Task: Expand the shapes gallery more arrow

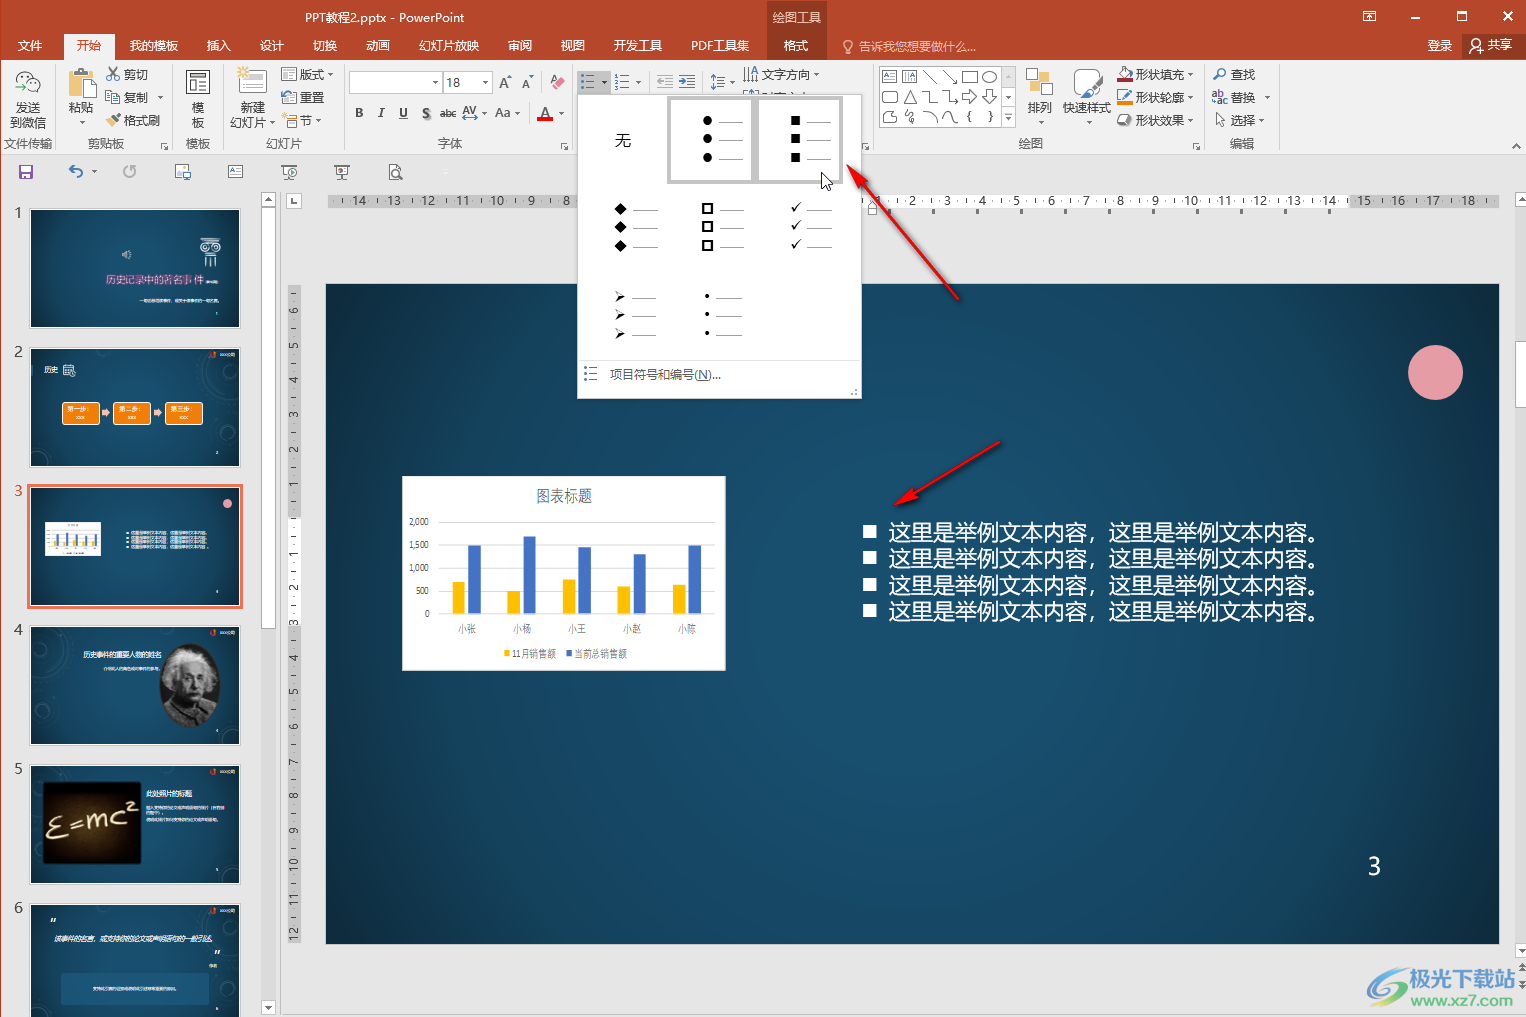Action: tap(1008, 117)
